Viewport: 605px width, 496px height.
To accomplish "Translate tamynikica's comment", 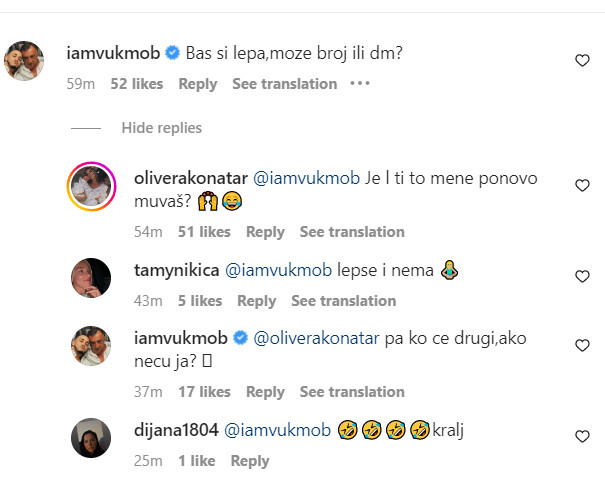I will (x=343, y=301).
